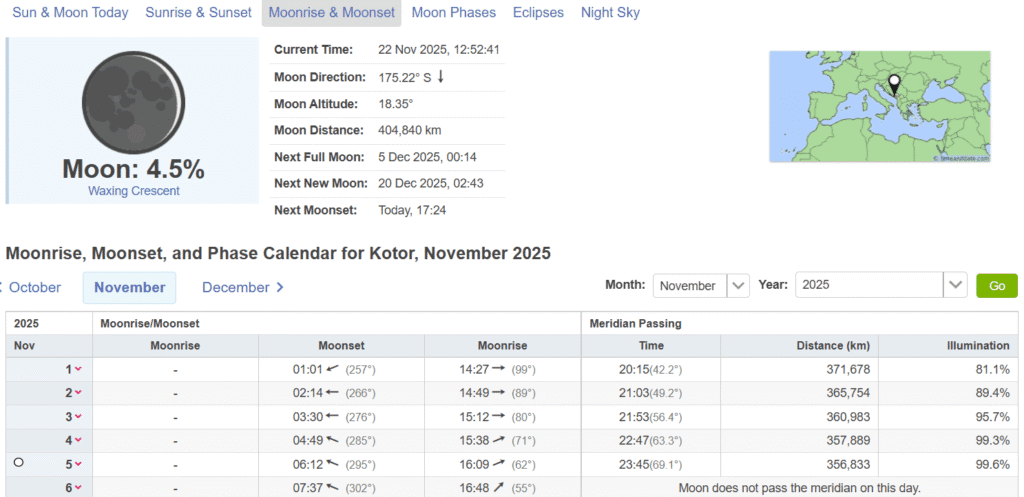Click the full moon symbol beside Nov 5
1024x497 pixels.
pos(17,463)
